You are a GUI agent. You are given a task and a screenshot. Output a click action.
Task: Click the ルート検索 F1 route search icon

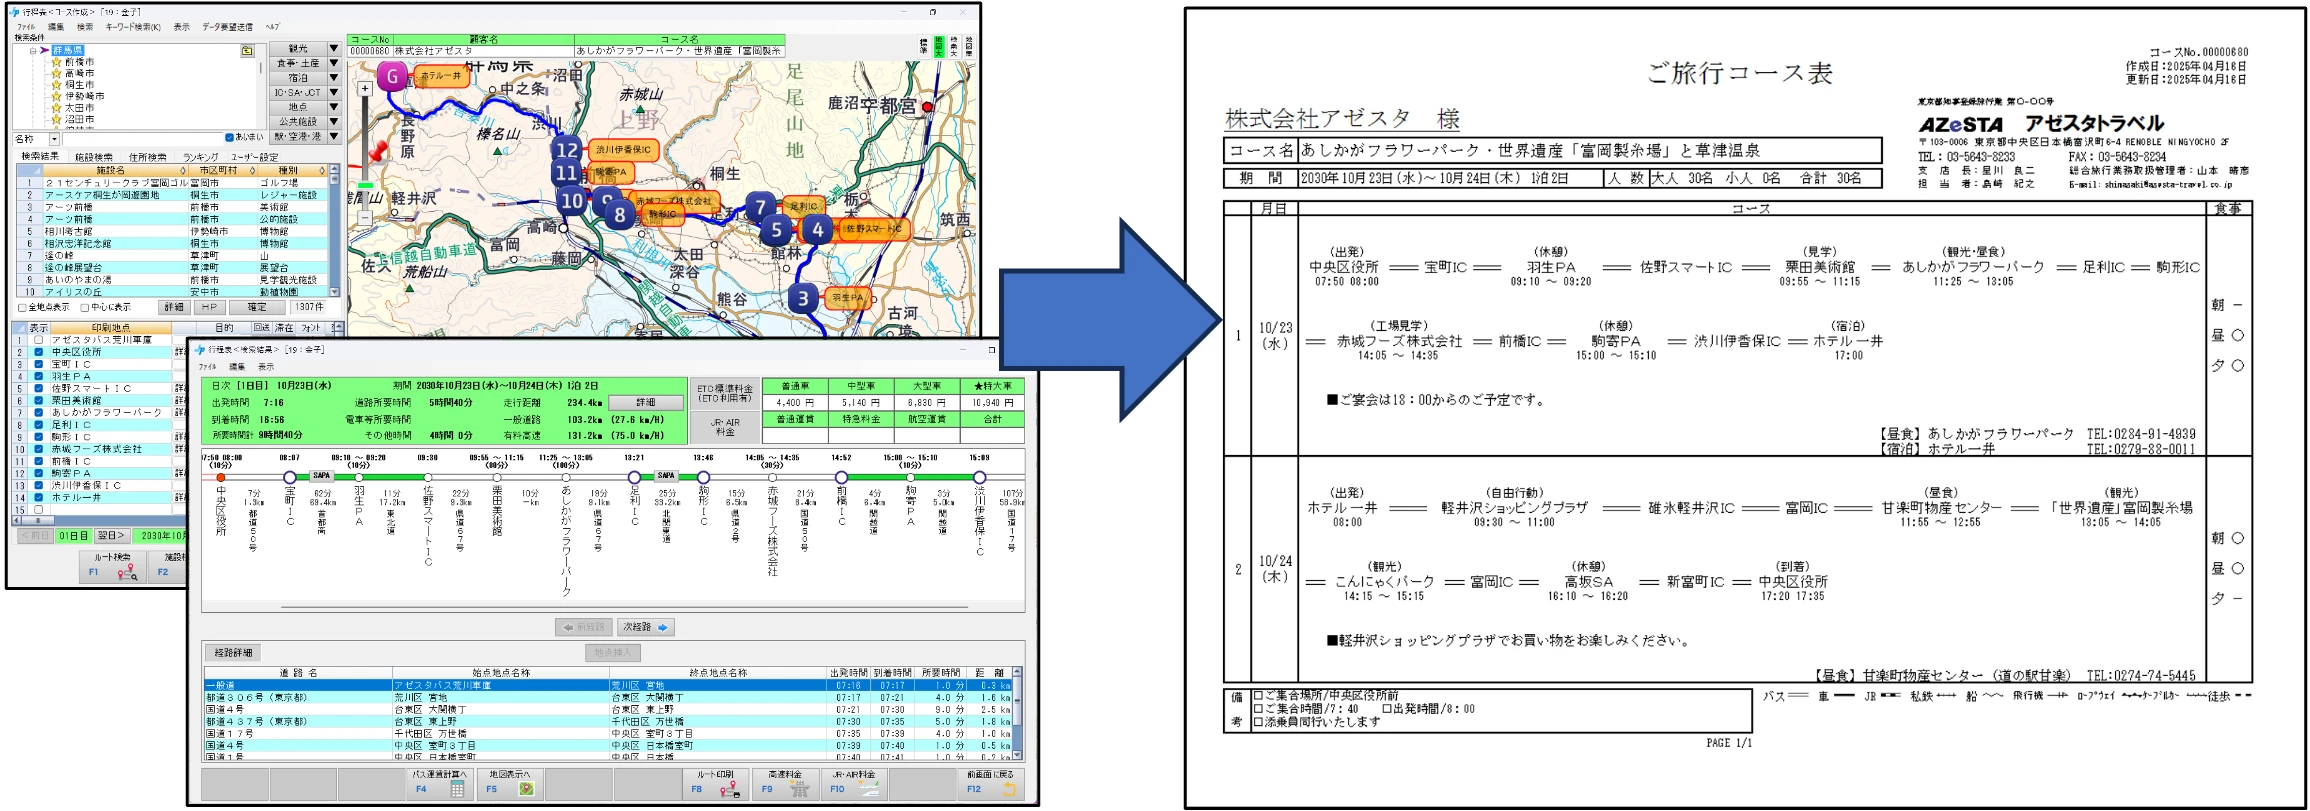[127, 572]
